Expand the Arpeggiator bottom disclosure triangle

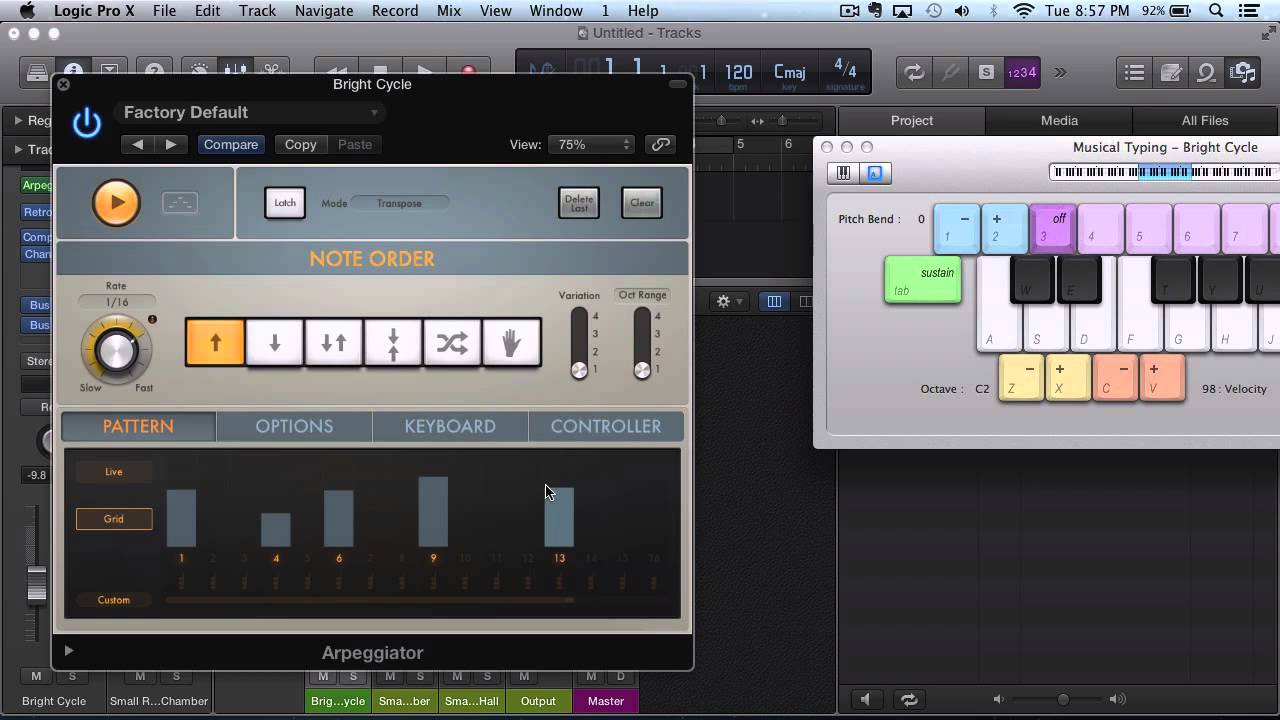click(69, 651)
